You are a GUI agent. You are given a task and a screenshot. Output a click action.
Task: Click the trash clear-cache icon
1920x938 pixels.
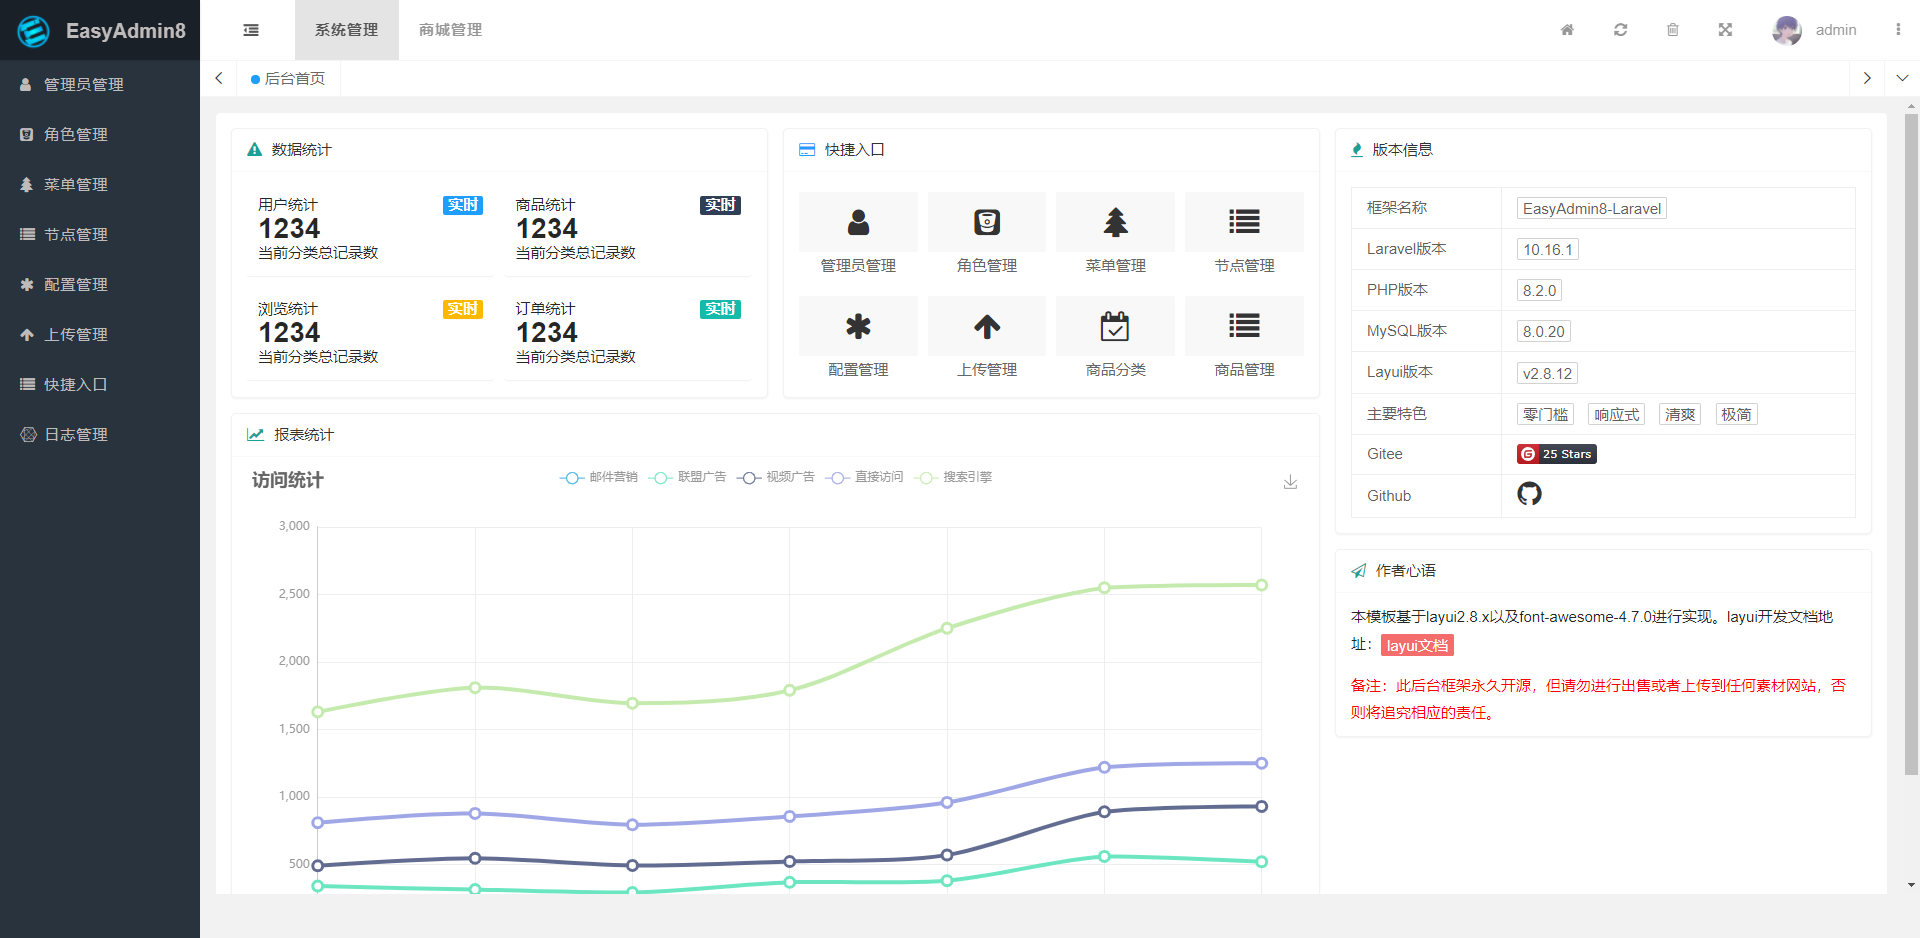[1673, 30]
